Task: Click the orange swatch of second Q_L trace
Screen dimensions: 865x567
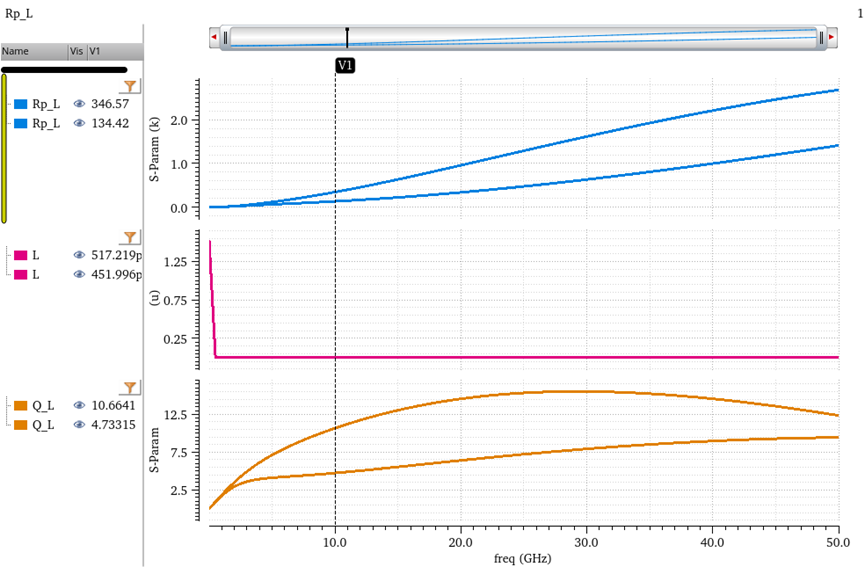Action: pos(21,425)
